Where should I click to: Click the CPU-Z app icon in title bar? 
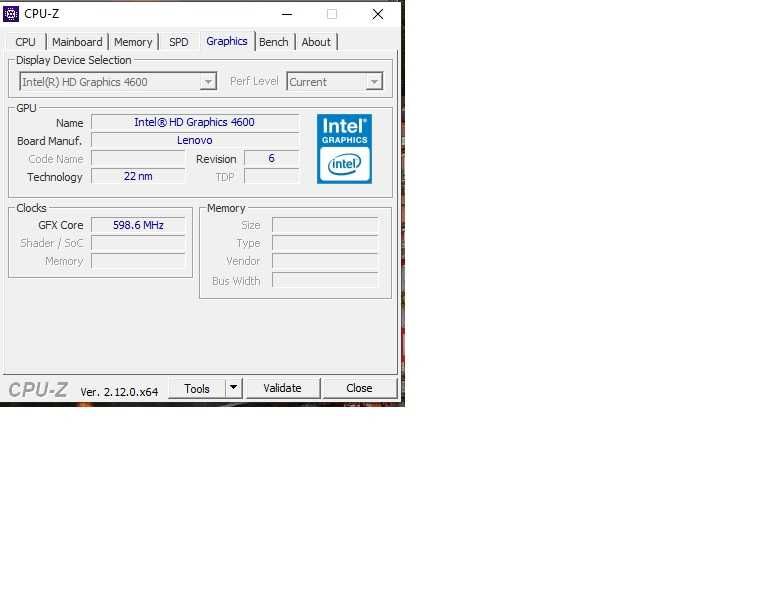click(11, 14)
